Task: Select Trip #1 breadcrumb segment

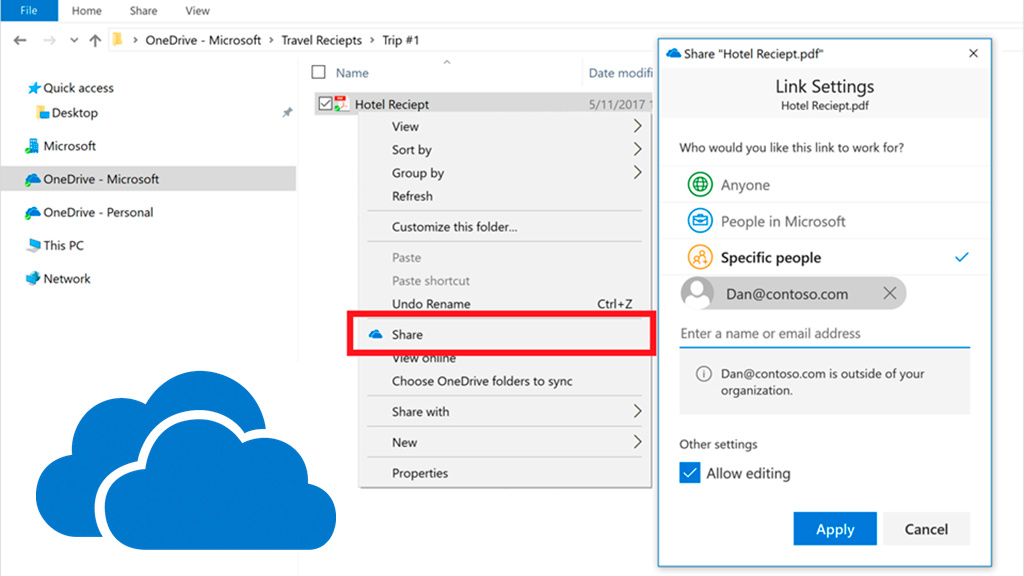Action: click(400, 40)
